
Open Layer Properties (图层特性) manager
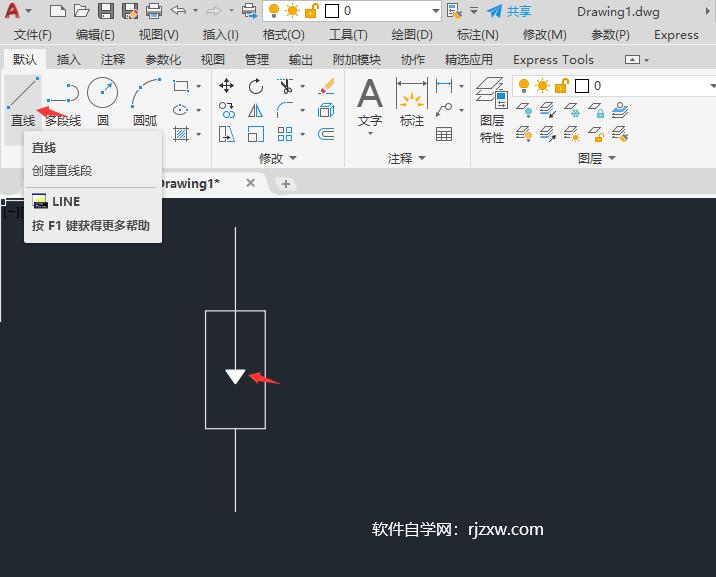pyautogui.click(x=492, y=110)
